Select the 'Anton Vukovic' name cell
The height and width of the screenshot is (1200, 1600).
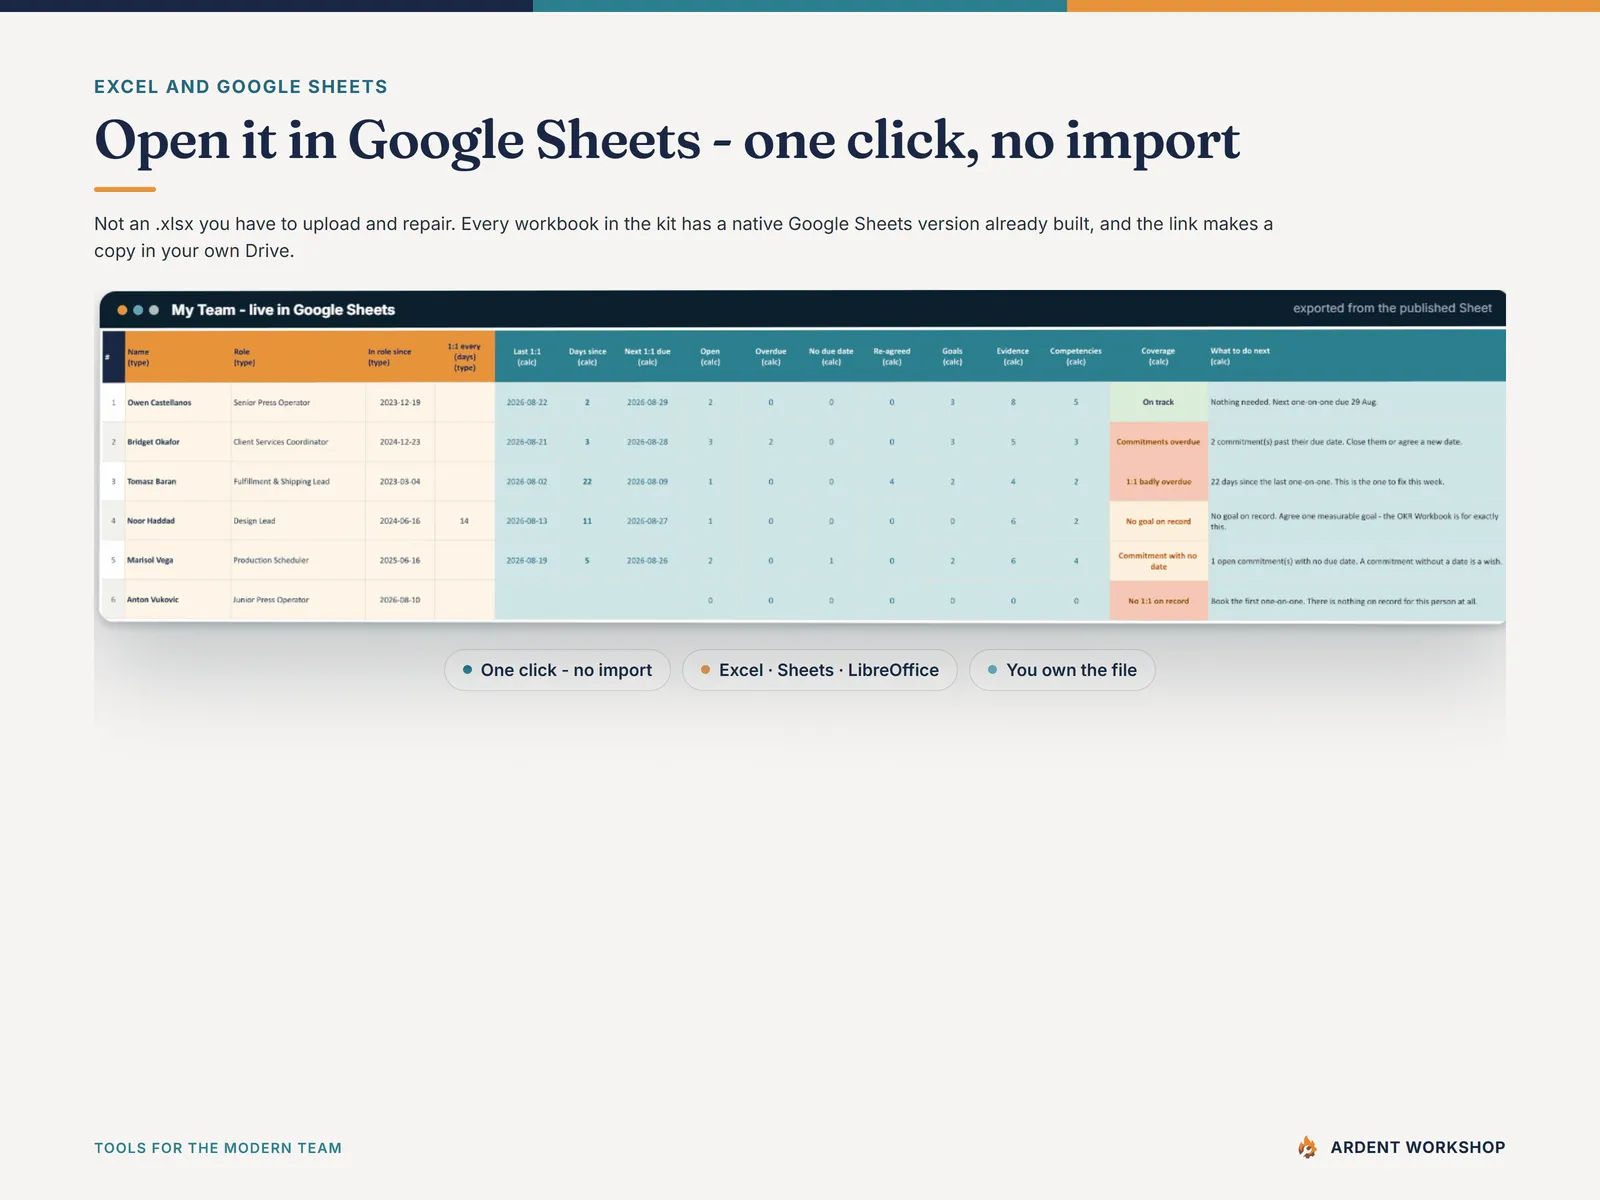[x=177, y=600]
